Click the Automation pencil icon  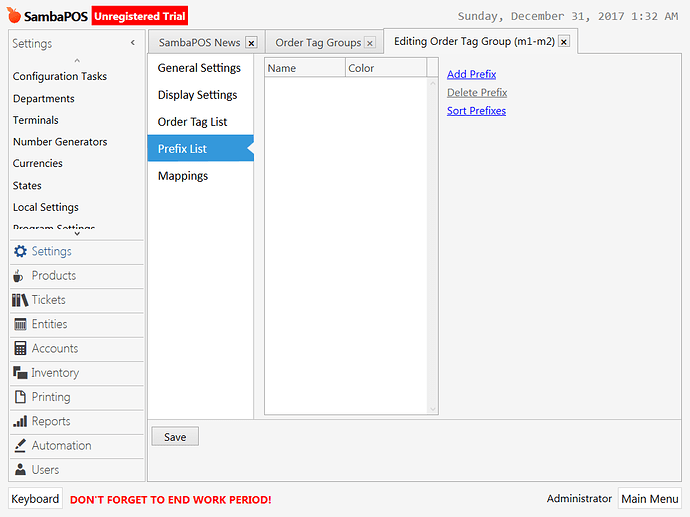20,445
